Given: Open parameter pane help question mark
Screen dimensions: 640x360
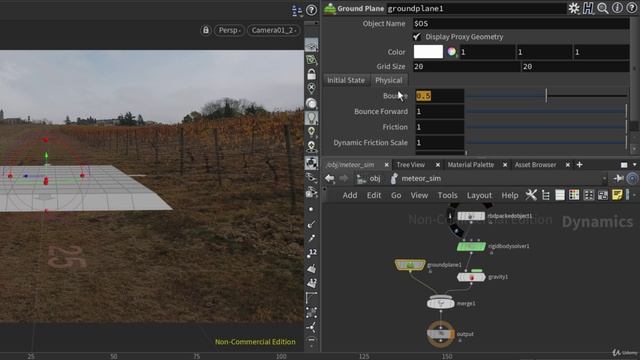Looking at the screenshot, I should click(x=632, y=8).
